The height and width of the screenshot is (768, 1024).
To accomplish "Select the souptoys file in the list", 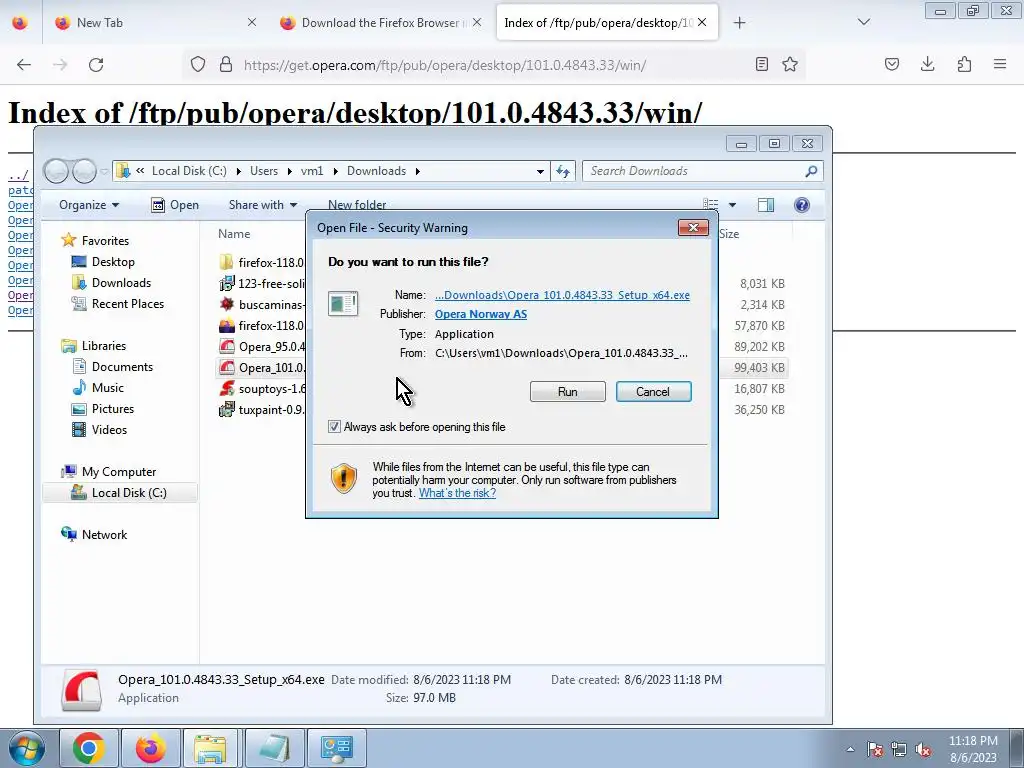I will (x=263, y=389).
